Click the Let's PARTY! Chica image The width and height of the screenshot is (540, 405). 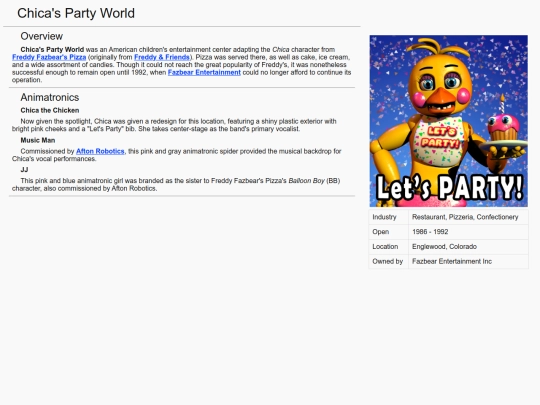click(x=448, y=121)
